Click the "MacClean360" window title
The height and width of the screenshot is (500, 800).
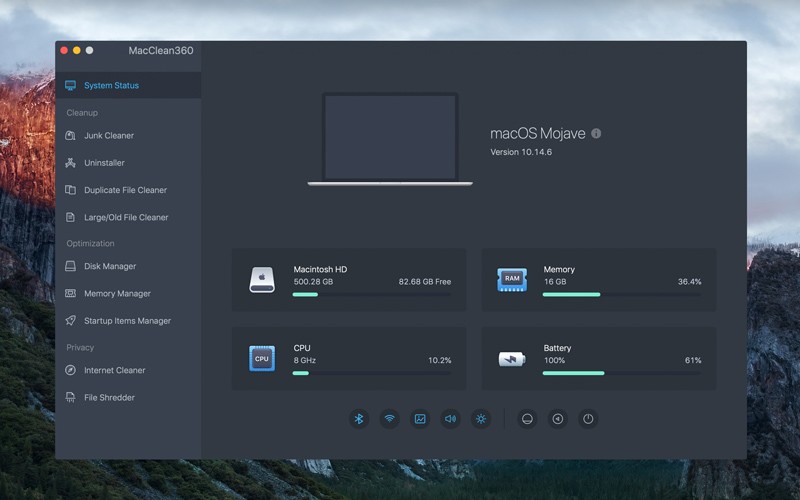tap(161, 51)
